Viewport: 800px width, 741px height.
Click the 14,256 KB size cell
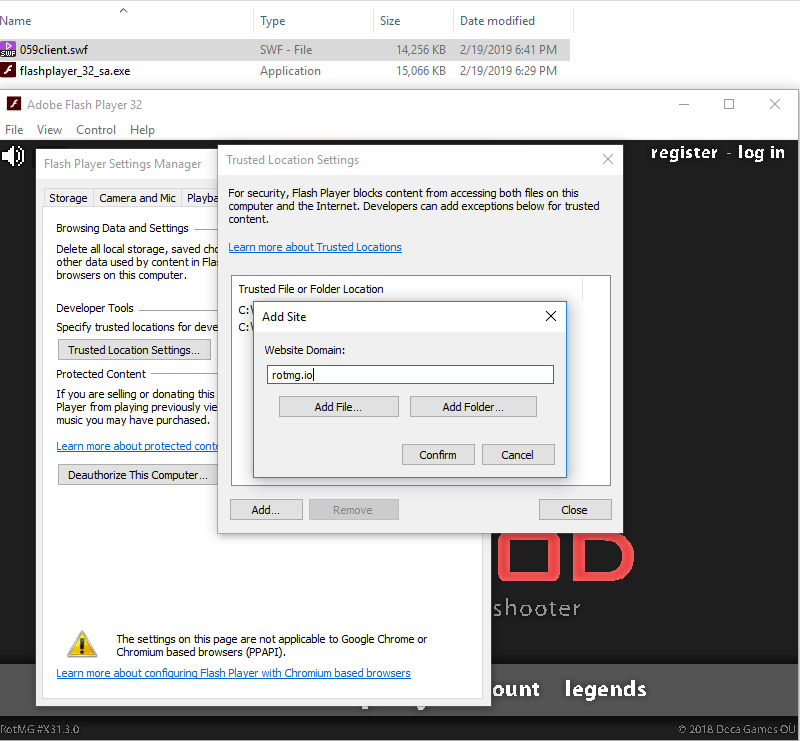(x=421, y=50)
